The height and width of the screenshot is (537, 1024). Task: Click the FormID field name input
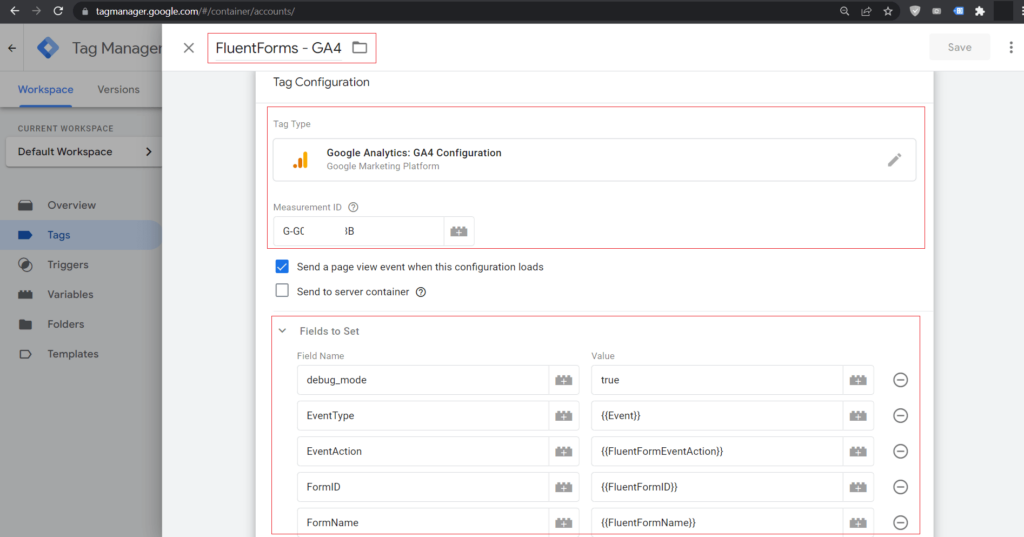click(423, 487)
